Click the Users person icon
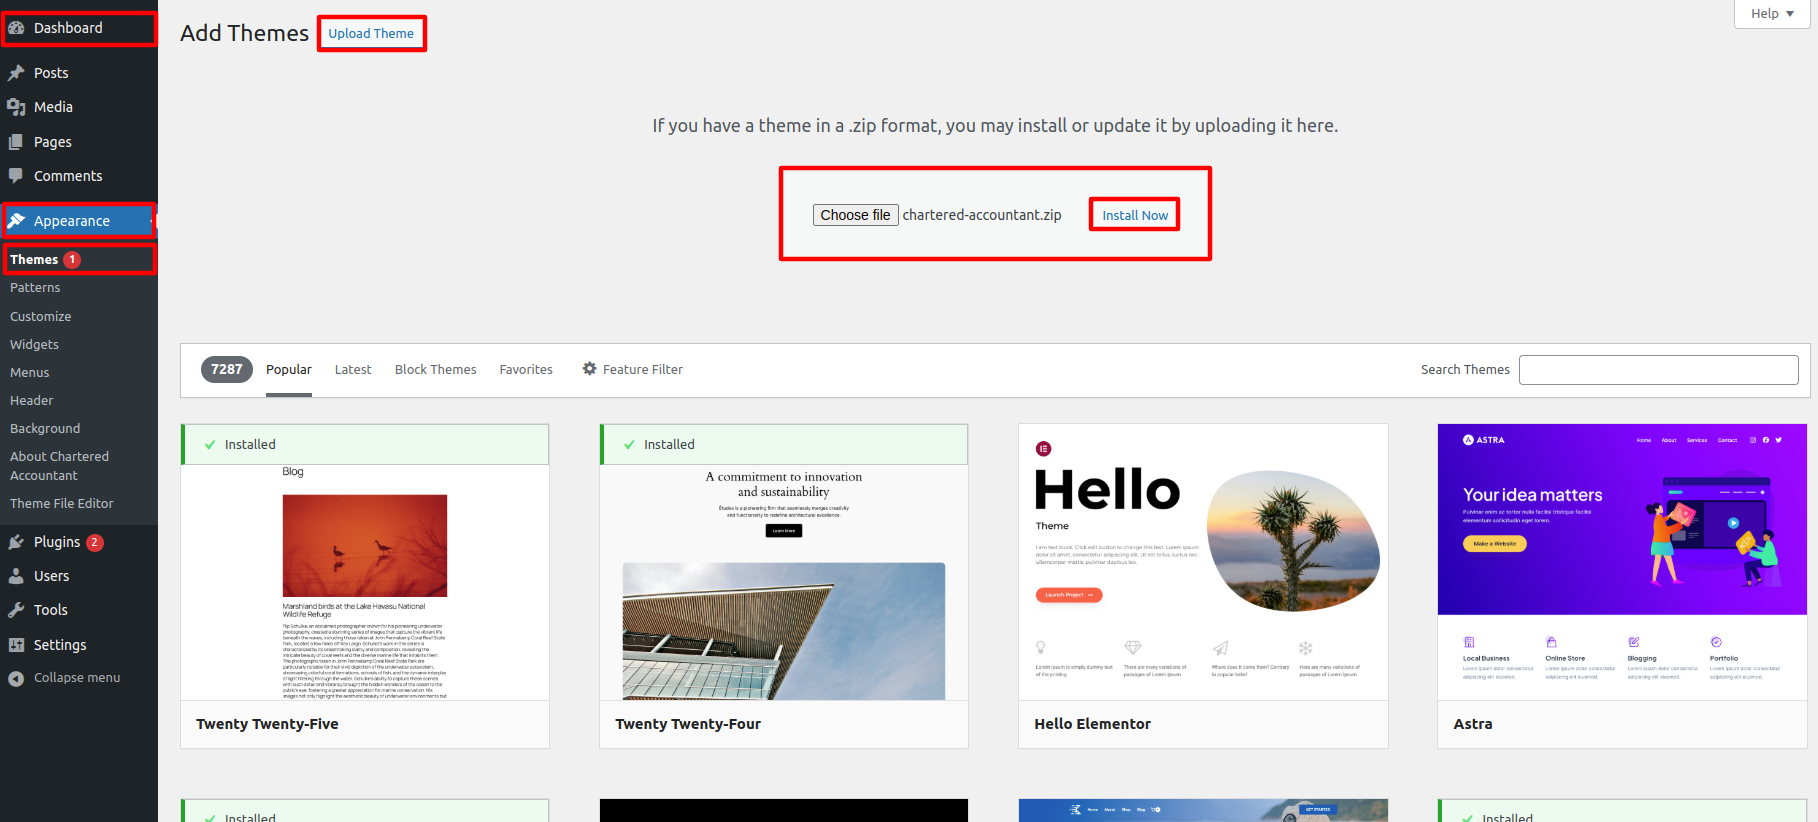This screenshot has height=822, width=1818. (x=16, y=576)
